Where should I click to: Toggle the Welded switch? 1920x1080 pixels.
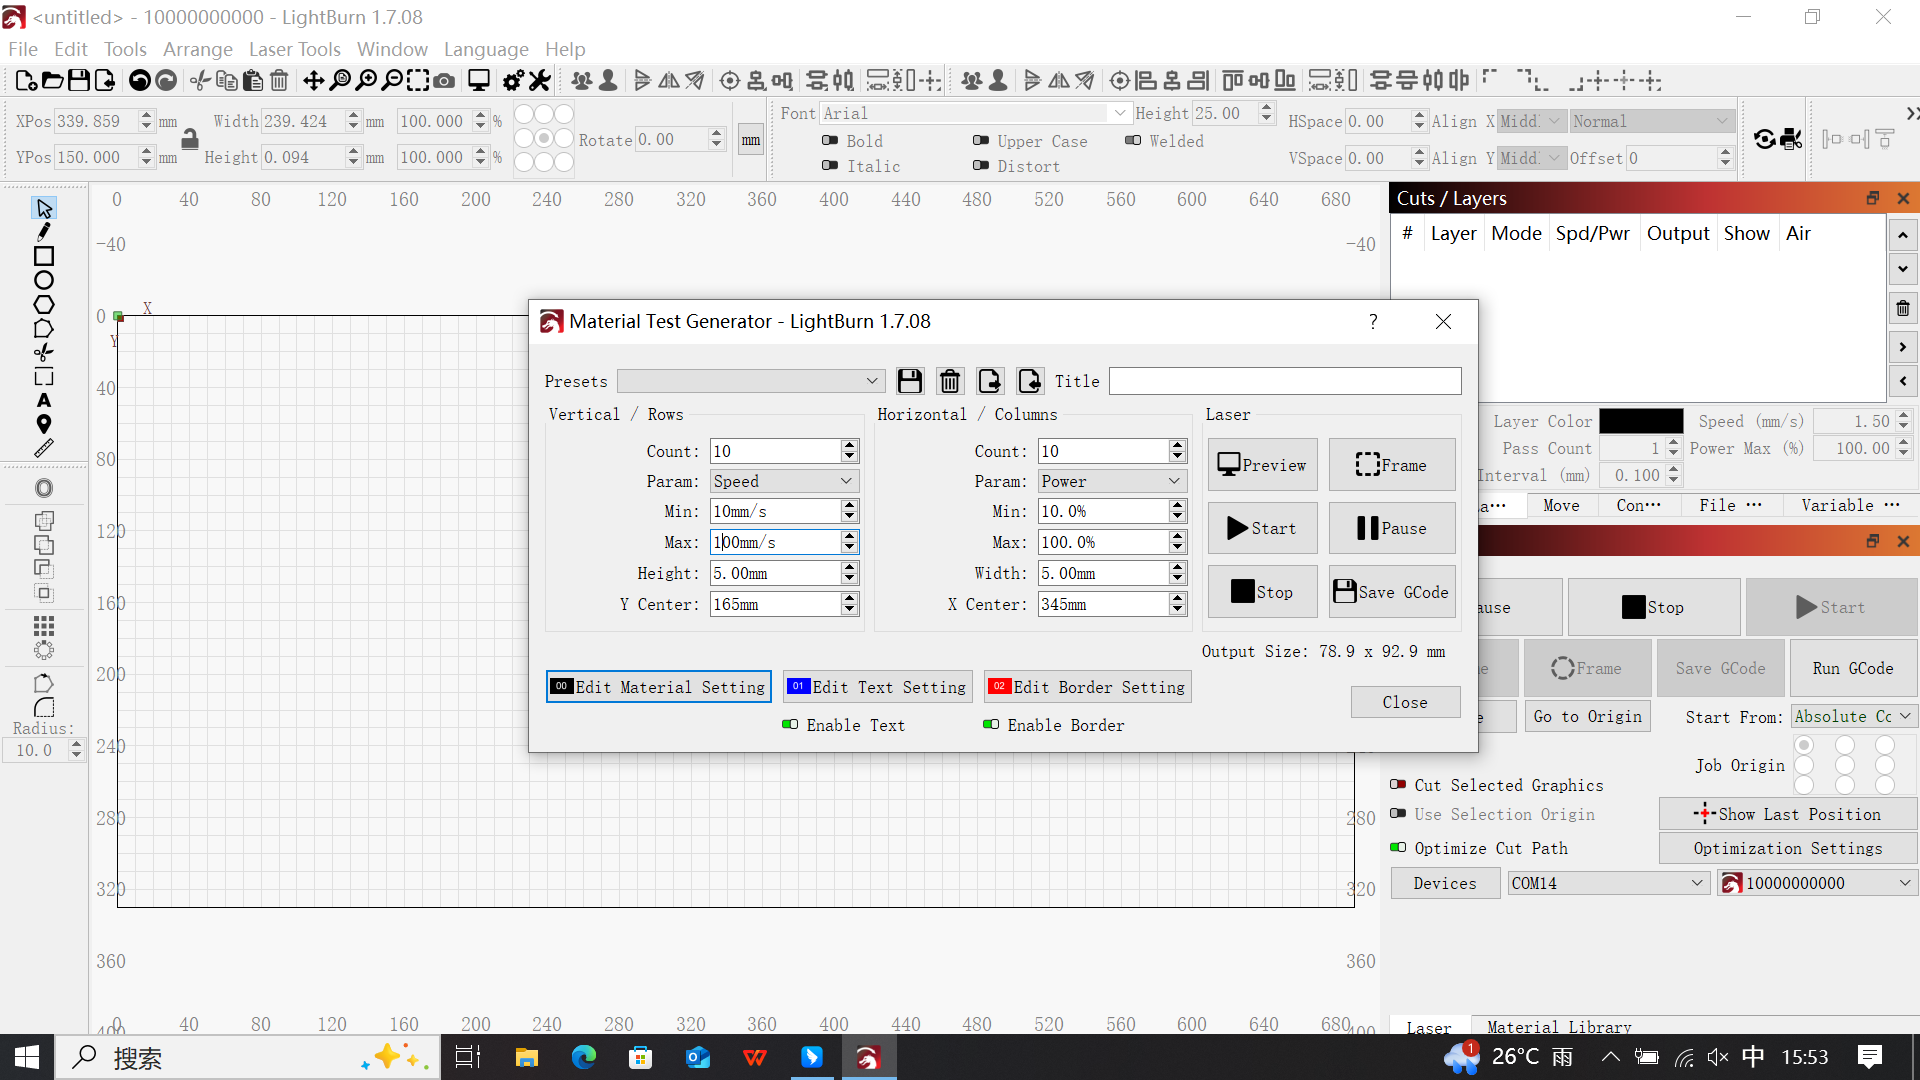point(1133,140)
